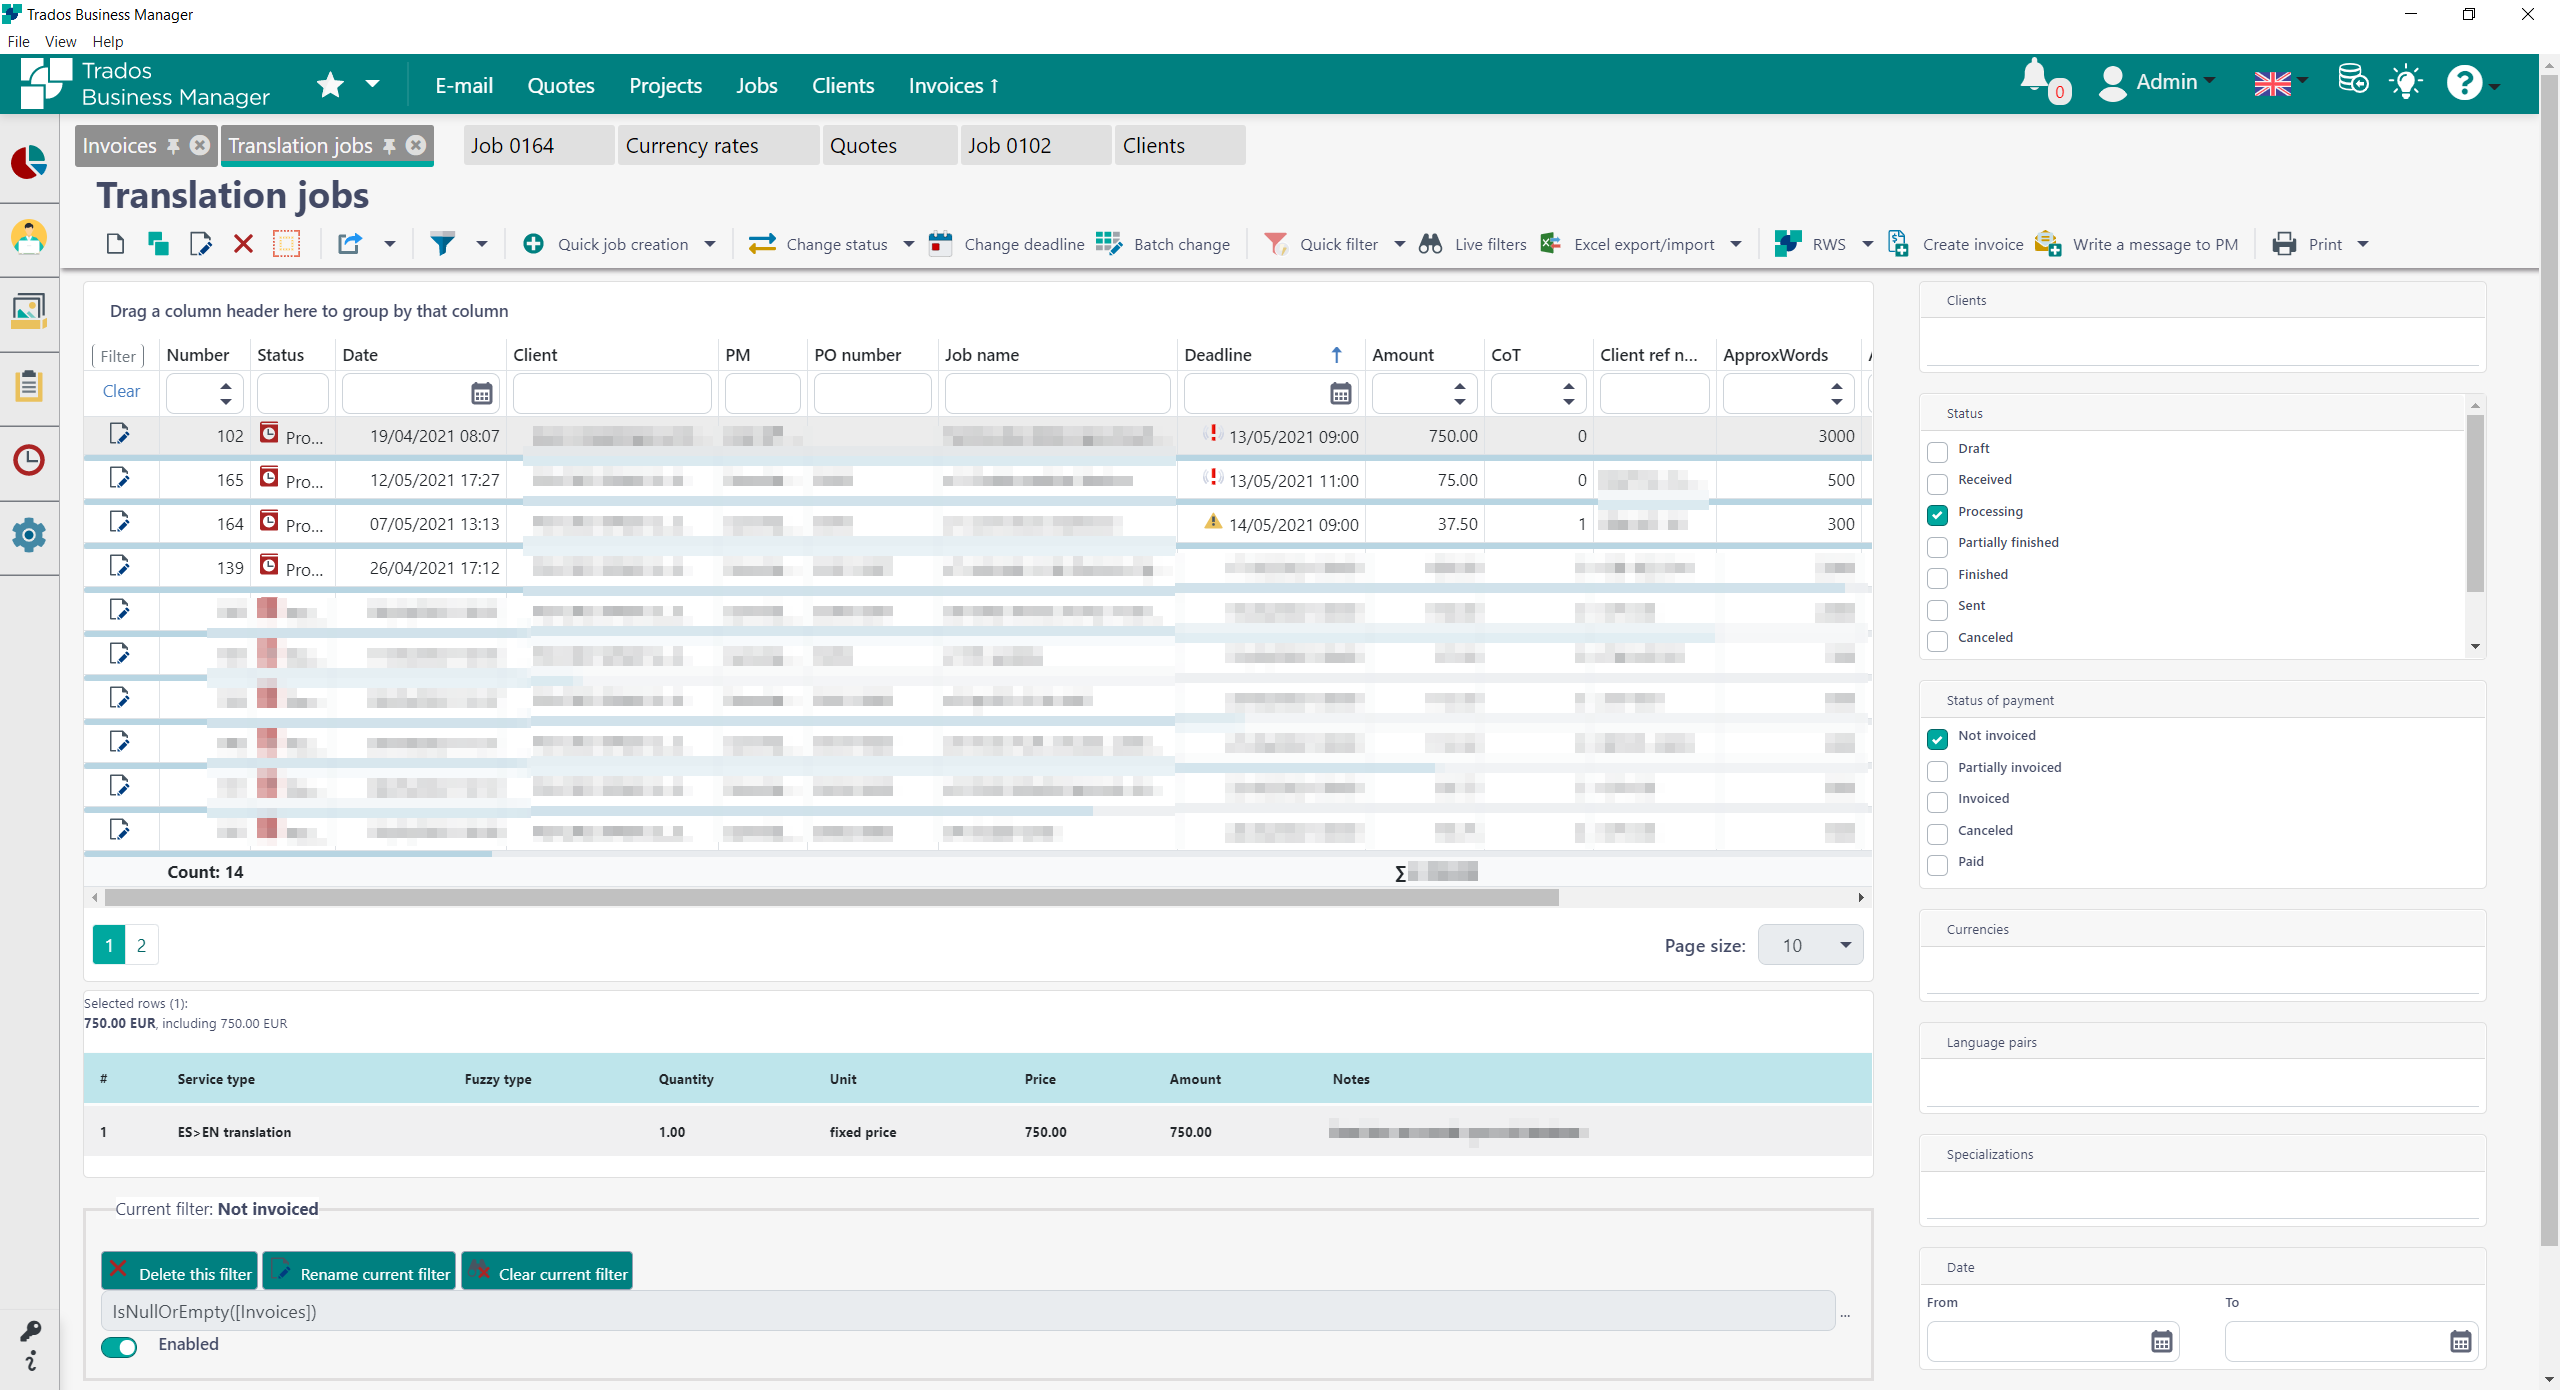The height and width of the screenshot is (1390, 2560).
Task: Open the Admin user dropdown
Action: 2166,82
